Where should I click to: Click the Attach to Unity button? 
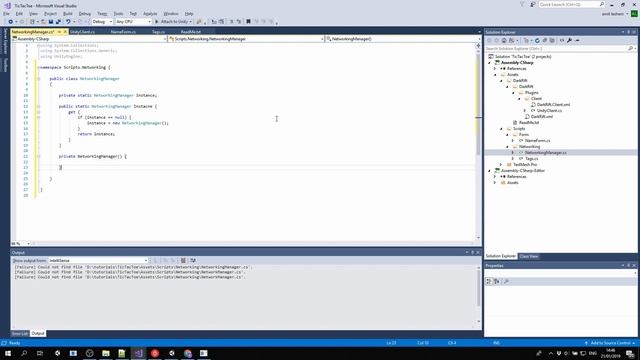pos(173,22)
